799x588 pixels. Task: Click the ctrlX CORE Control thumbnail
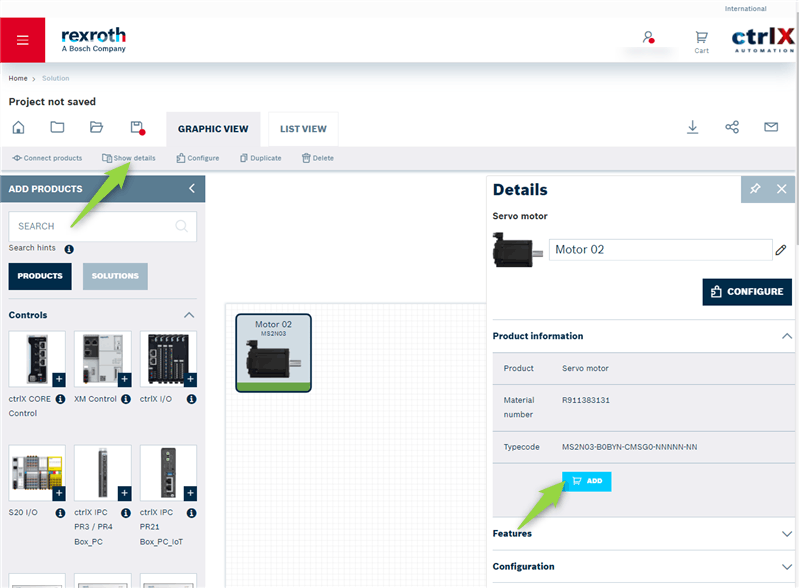(37, 359)
